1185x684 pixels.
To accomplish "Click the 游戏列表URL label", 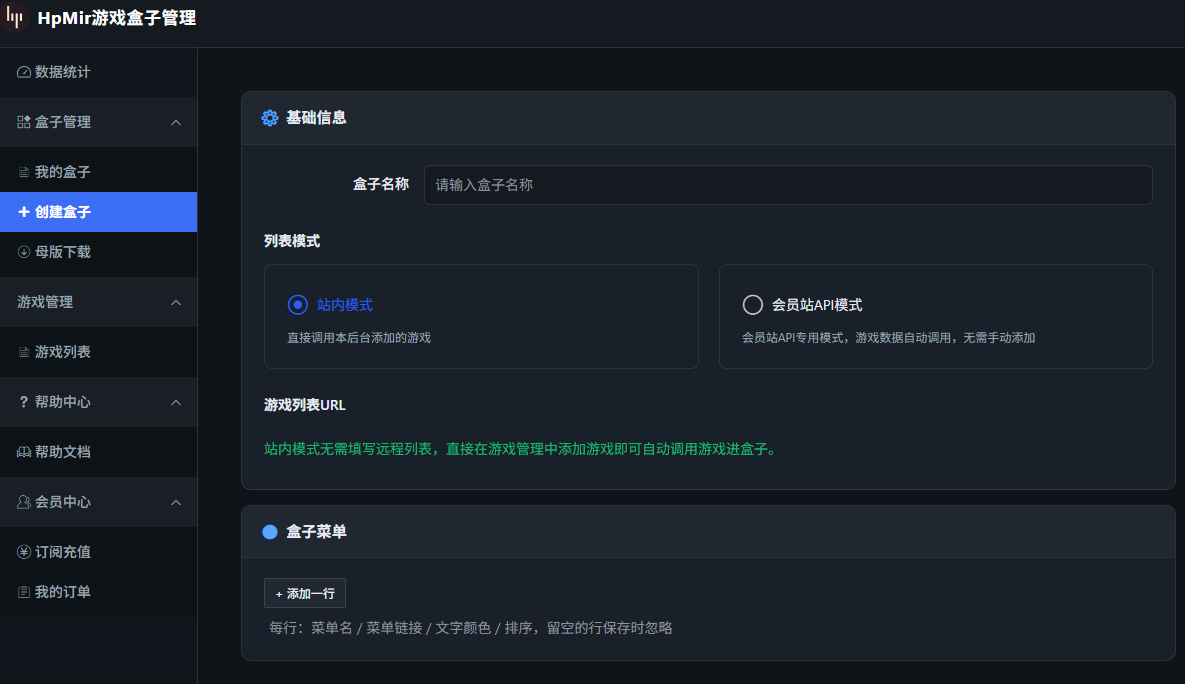I will click(305, 405).
